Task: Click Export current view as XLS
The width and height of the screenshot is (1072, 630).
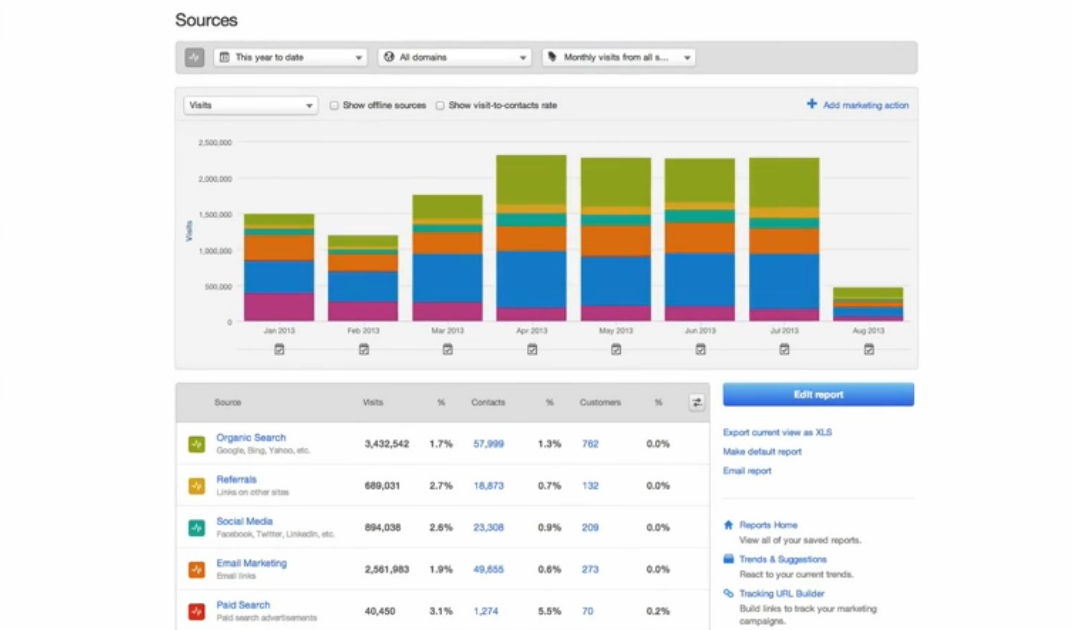Action: [777, 432]
